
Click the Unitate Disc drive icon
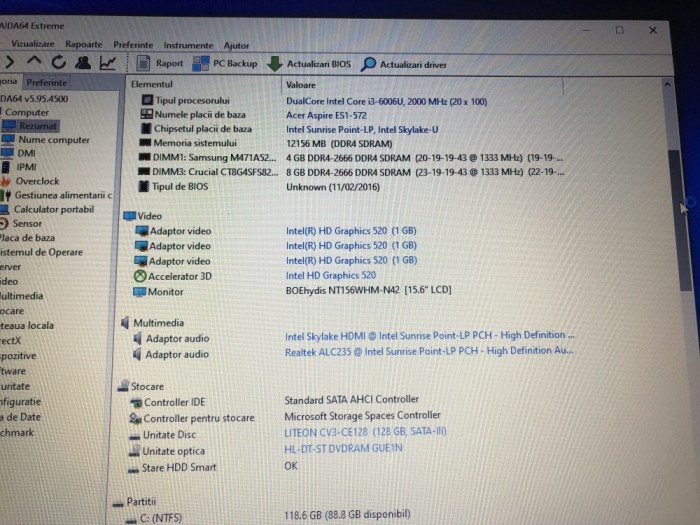click(x=134, y=436)
